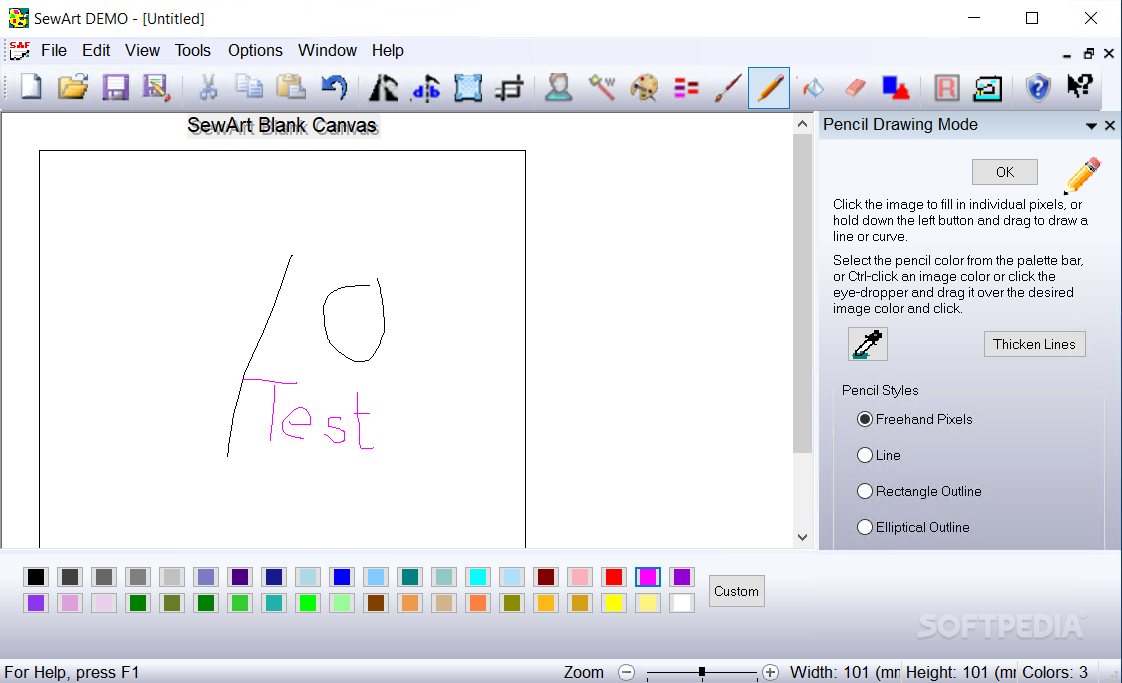
Task: Open the Edit menu
Action: 96,50
